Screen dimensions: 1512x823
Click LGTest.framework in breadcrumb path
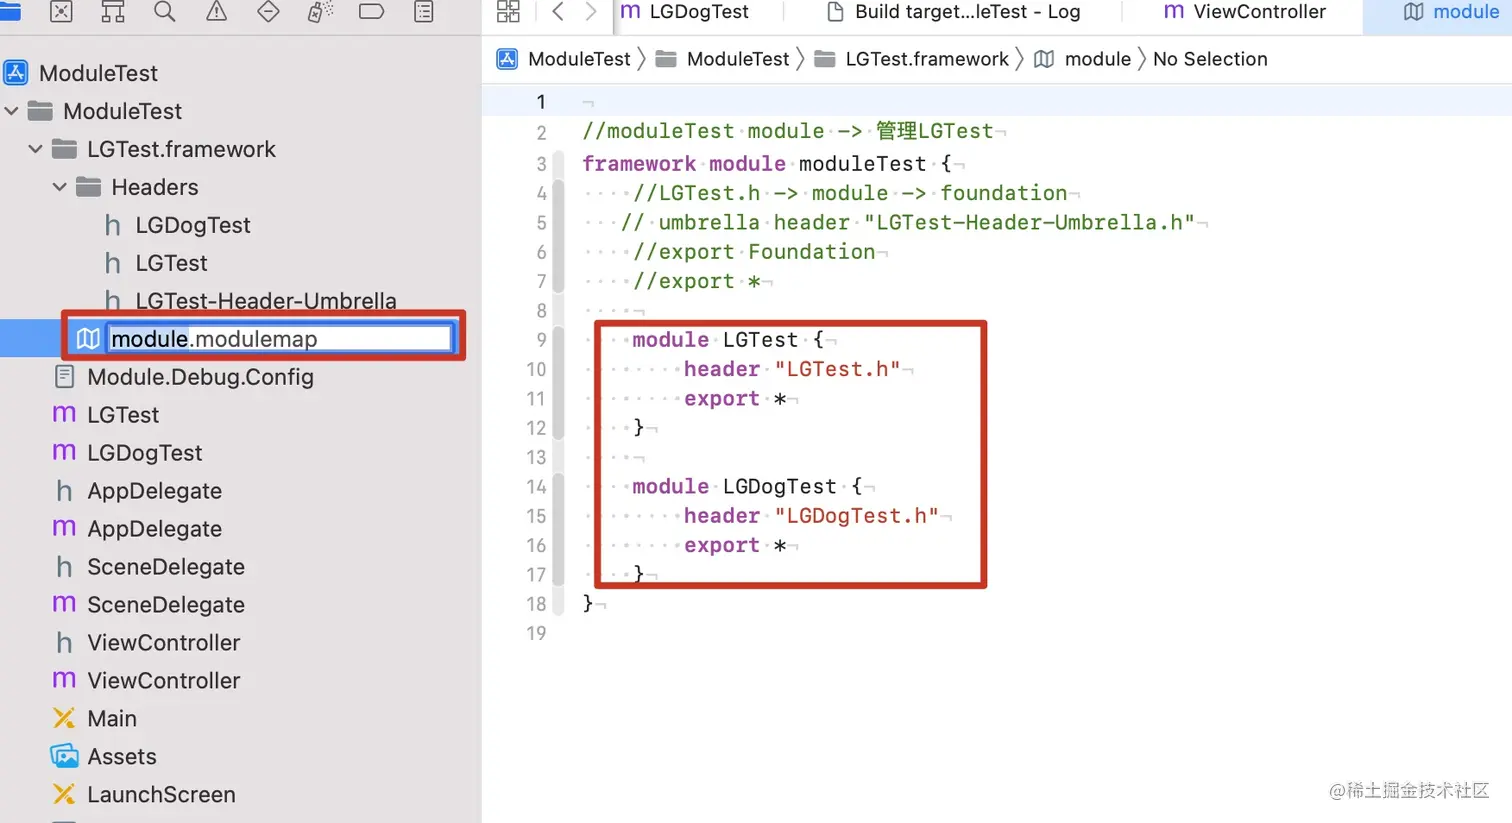tap(927, 59)
